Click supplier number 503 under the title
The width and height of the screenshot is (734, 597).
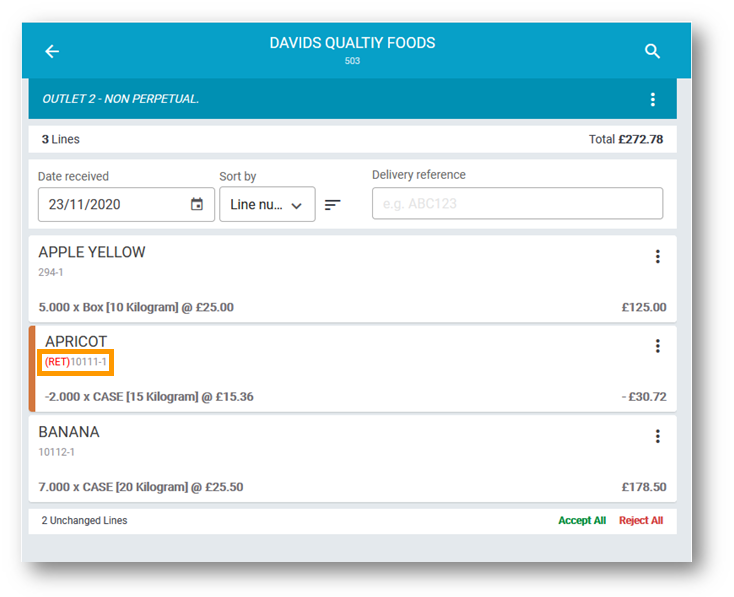click(352, 61)
